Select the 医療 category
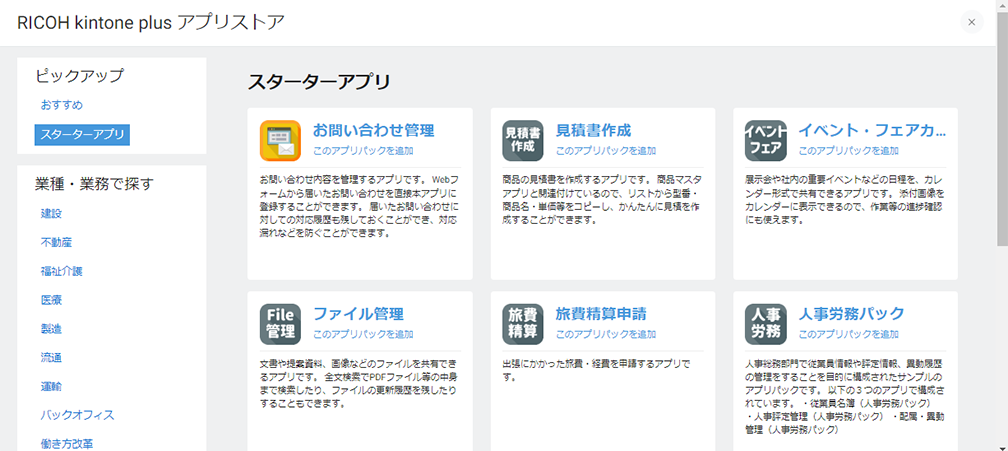 [x=51, y=300]
